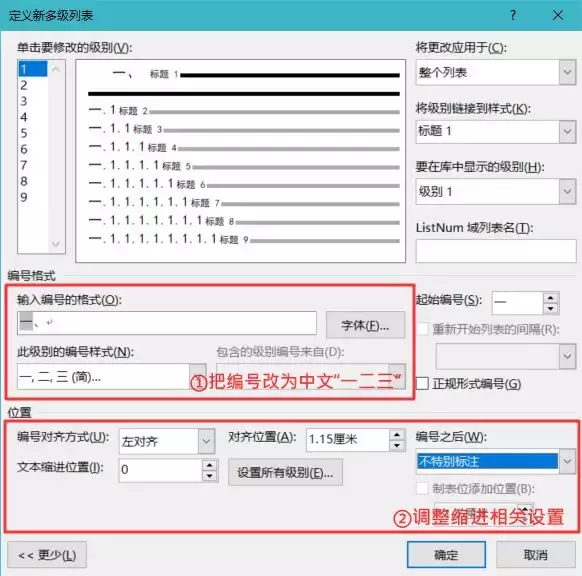Viewport: 582px width, 576px height.
Task: Increase the starting number with up arrow
Action: [x=550, y=298]
